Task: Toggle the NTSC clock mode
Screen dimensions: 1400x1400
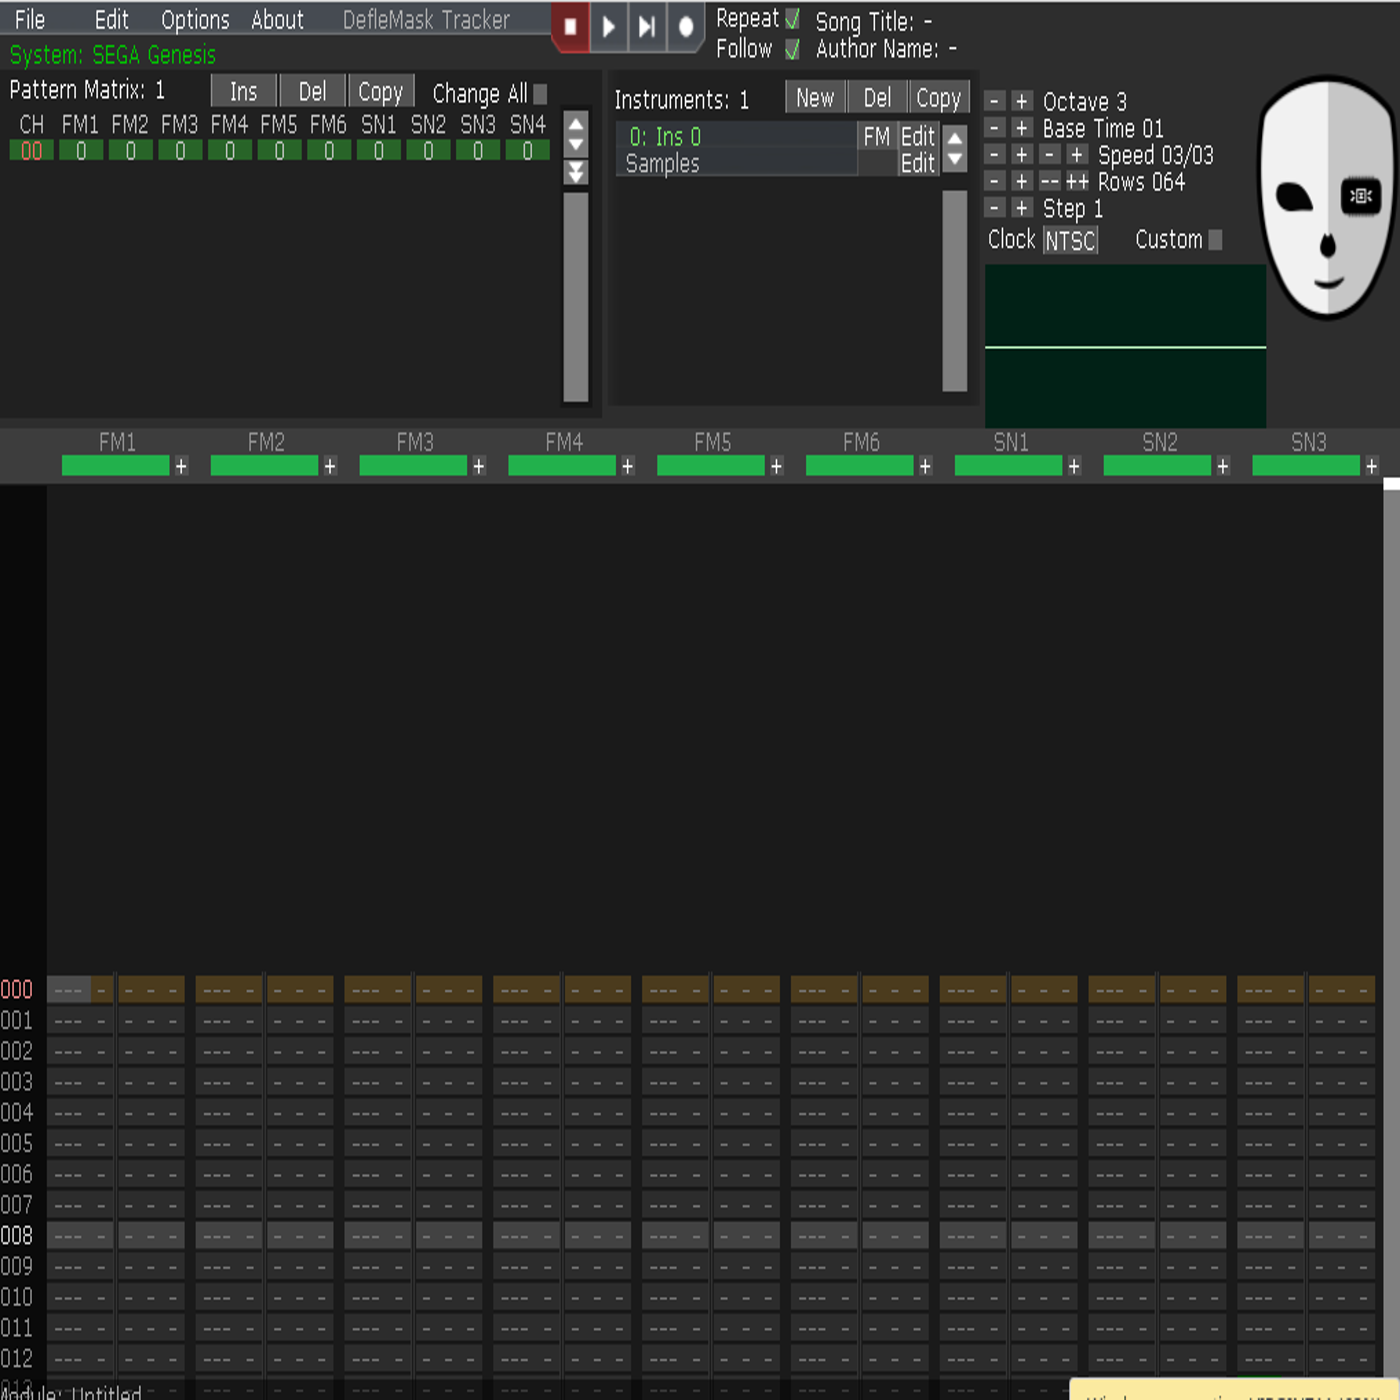Action: point(1070,241)
